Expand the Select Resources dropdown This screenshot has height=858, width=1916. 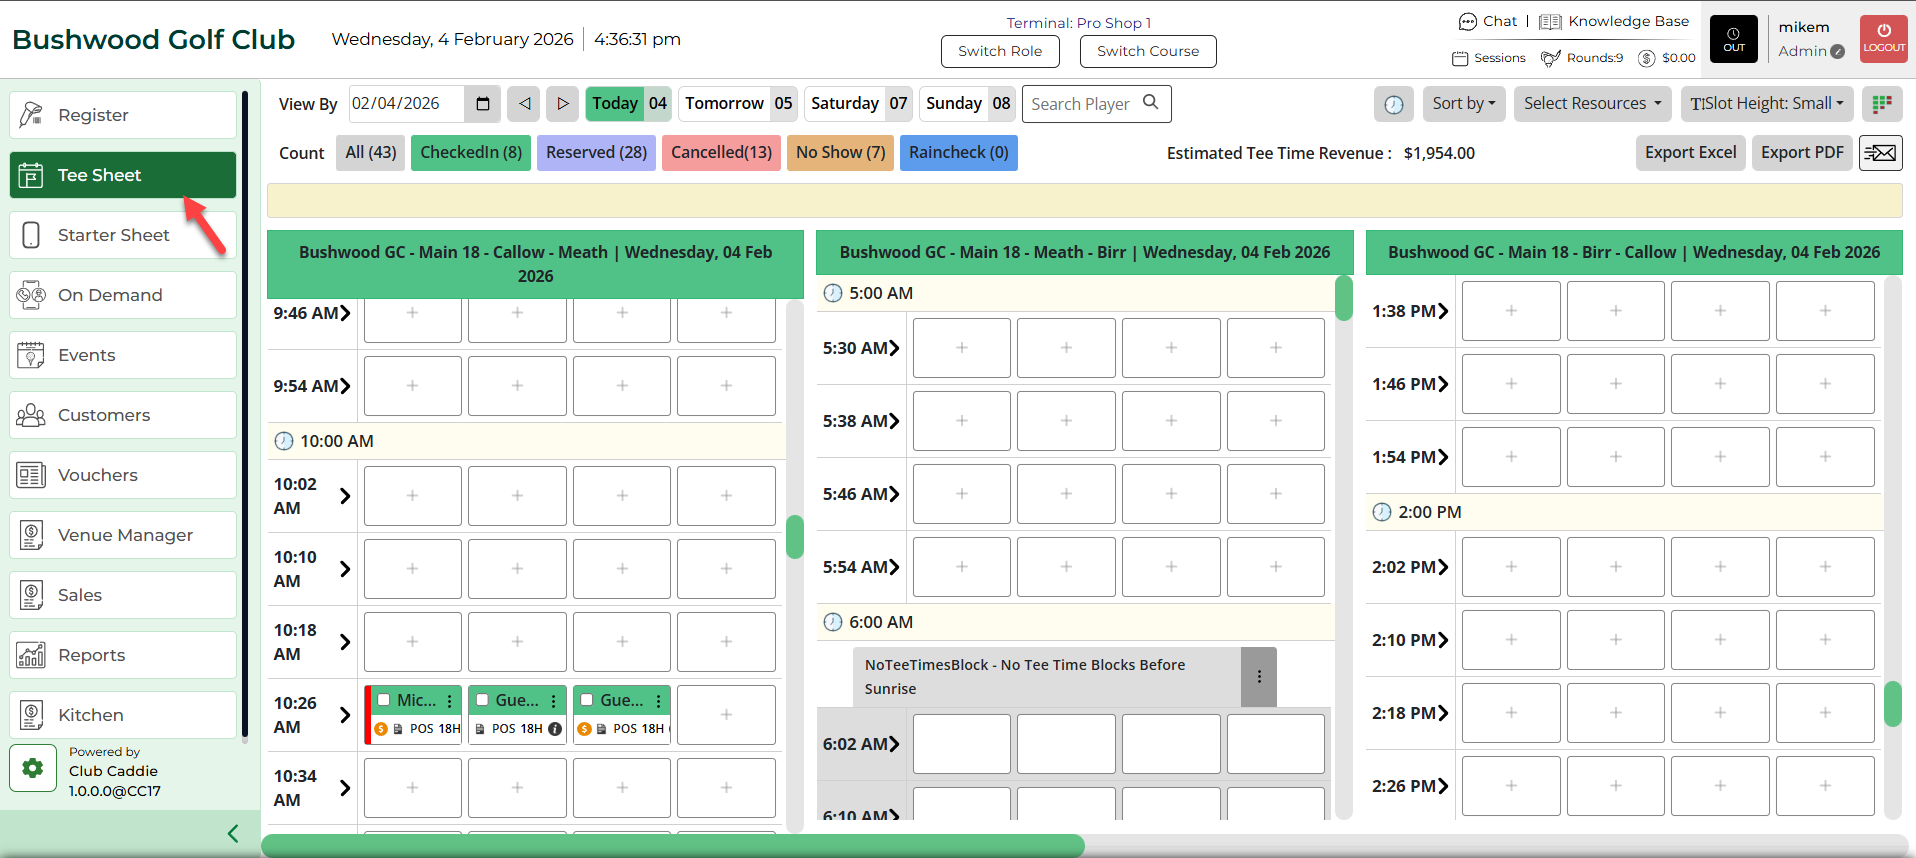(1592, 104)
